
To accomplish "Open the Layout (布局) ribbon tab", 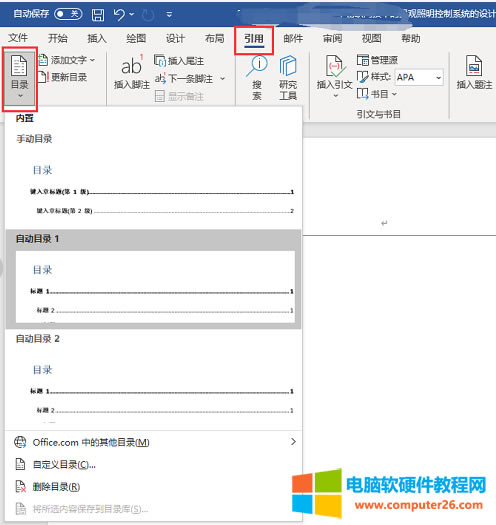I will click(x=214, y=39).
